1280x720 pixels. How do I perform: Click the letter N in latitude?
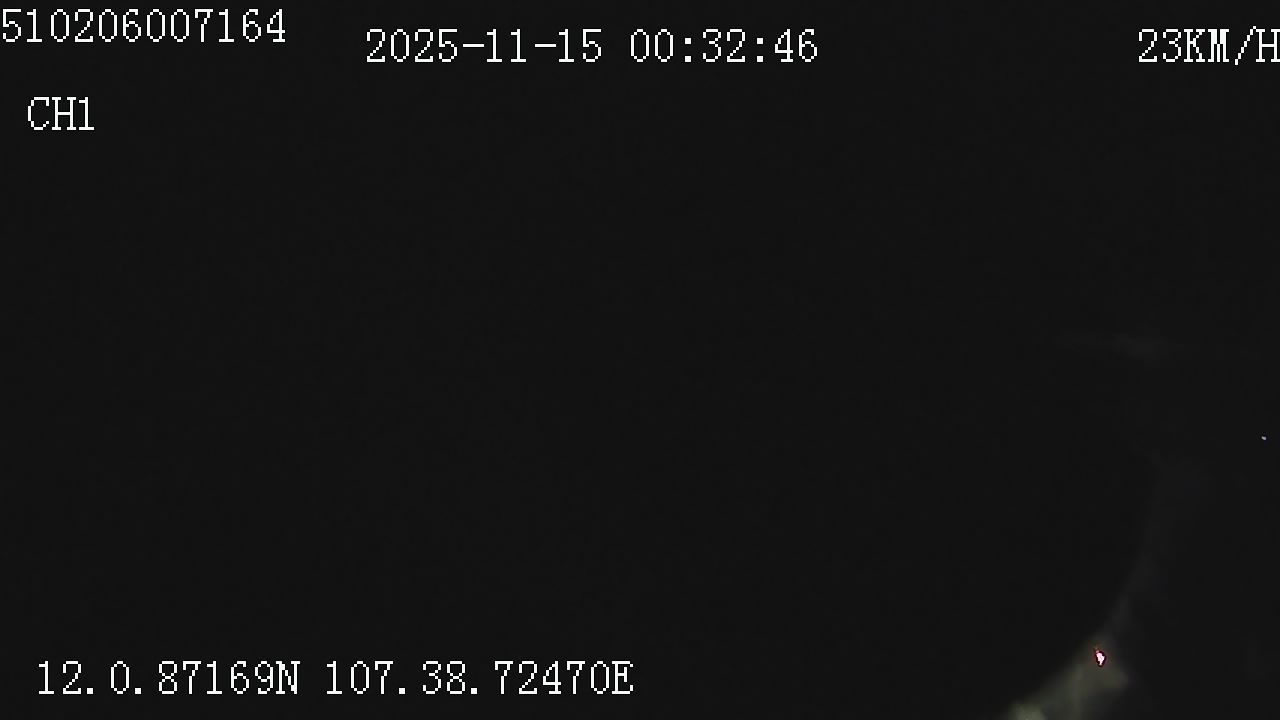(x=287, y=679)
